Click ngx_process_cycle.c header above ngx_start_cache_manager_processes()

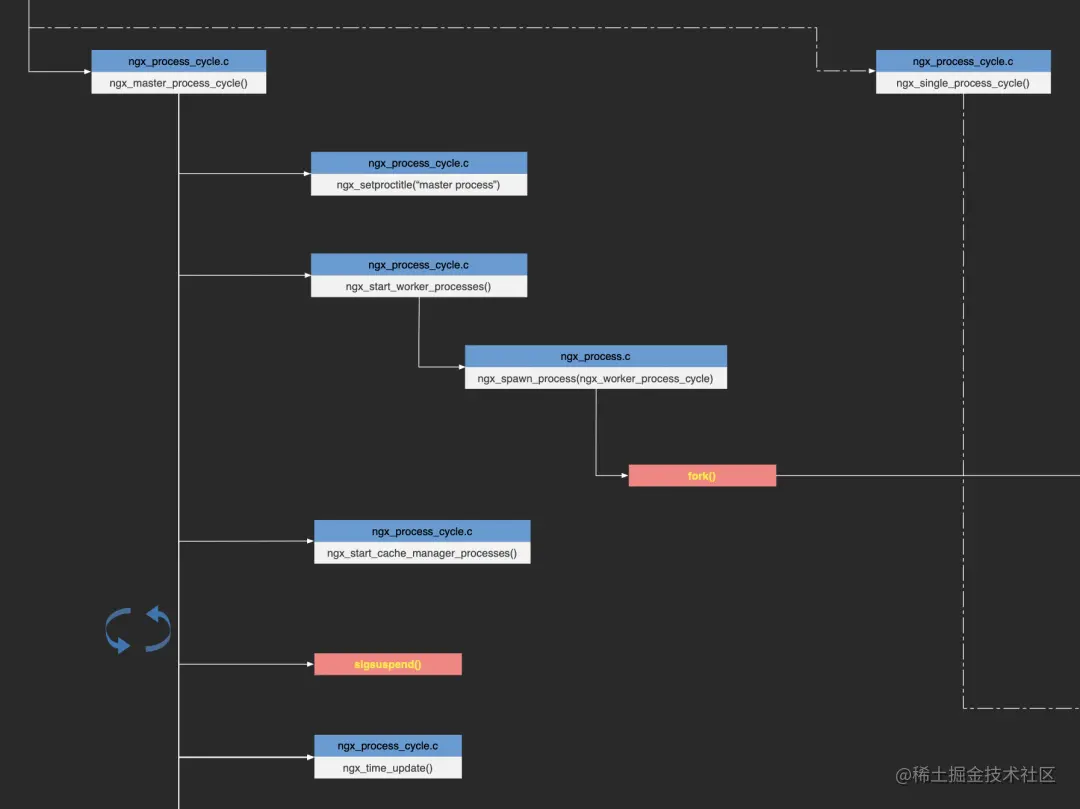pos(422,532)
